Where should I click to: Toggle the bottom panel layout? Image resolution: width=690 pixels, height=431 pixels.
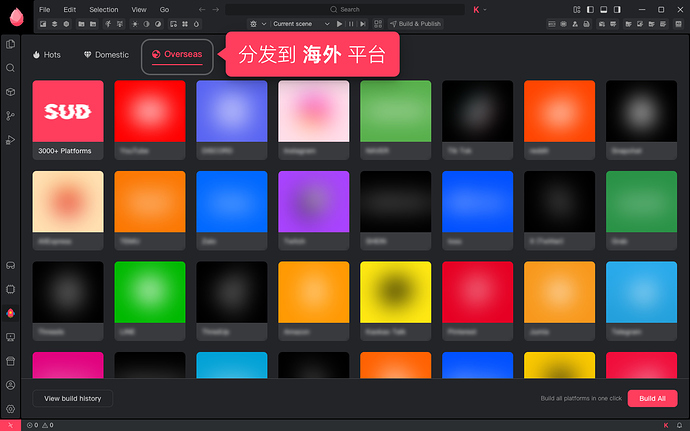[x=604, y=10]
